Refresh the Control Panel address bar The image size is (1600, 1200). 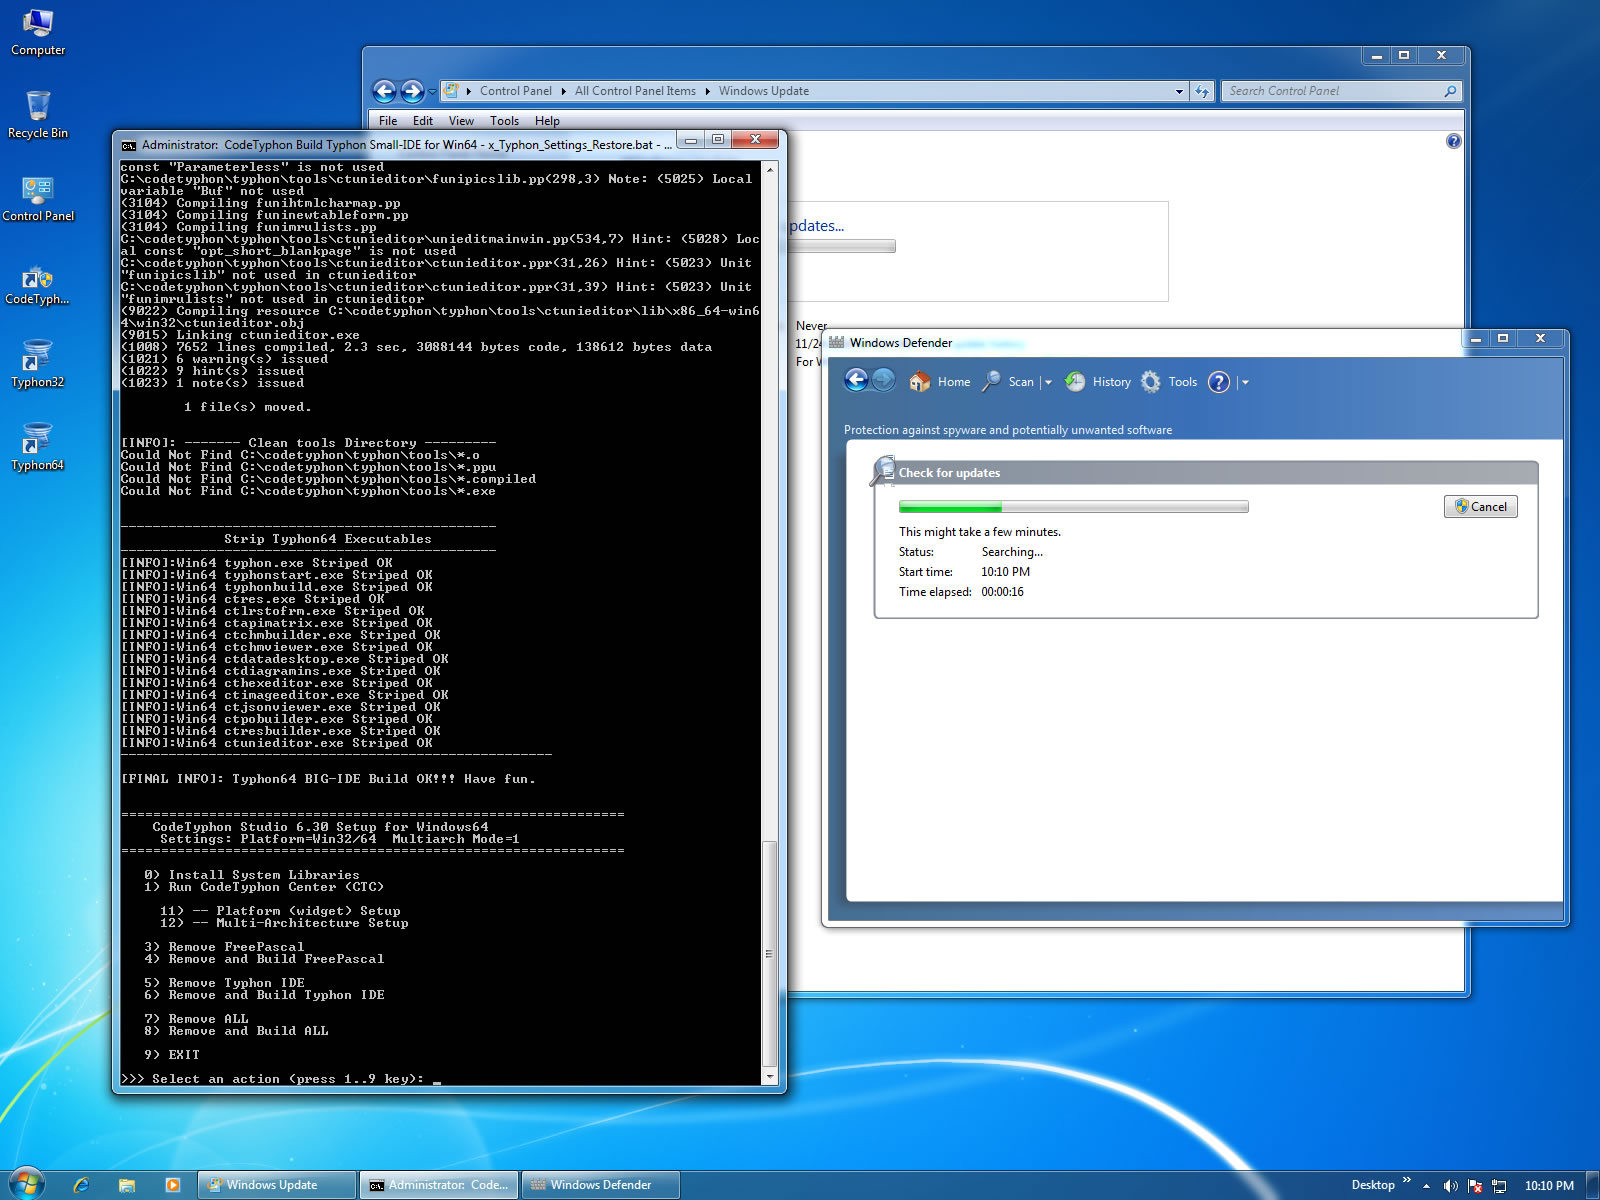pos(1202,92)
